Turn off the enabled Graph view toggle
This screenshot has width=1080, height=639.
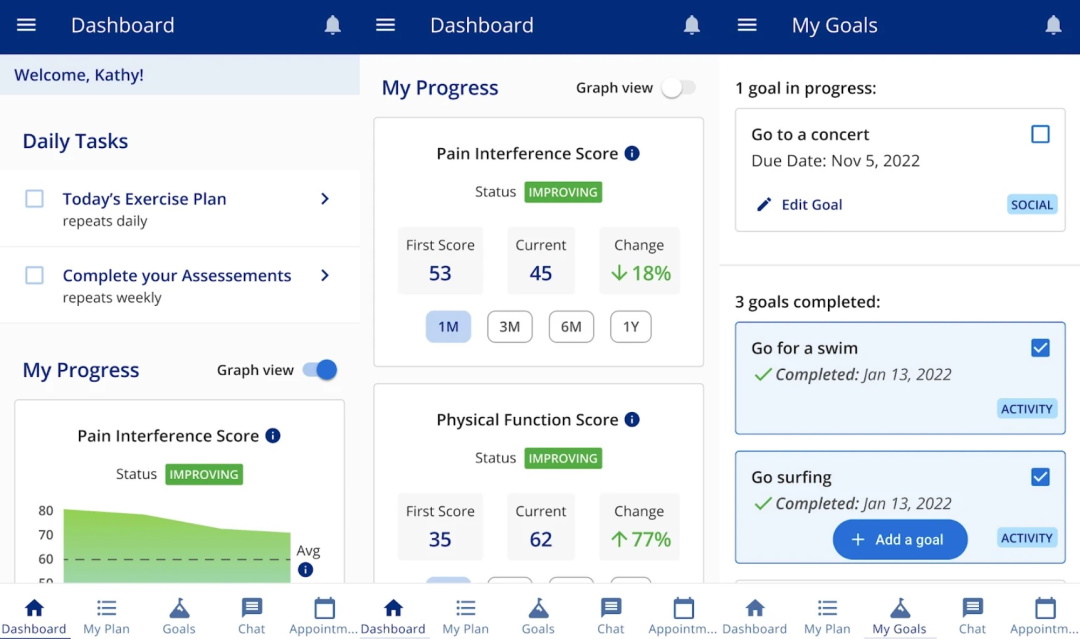(x=320, y=370)
